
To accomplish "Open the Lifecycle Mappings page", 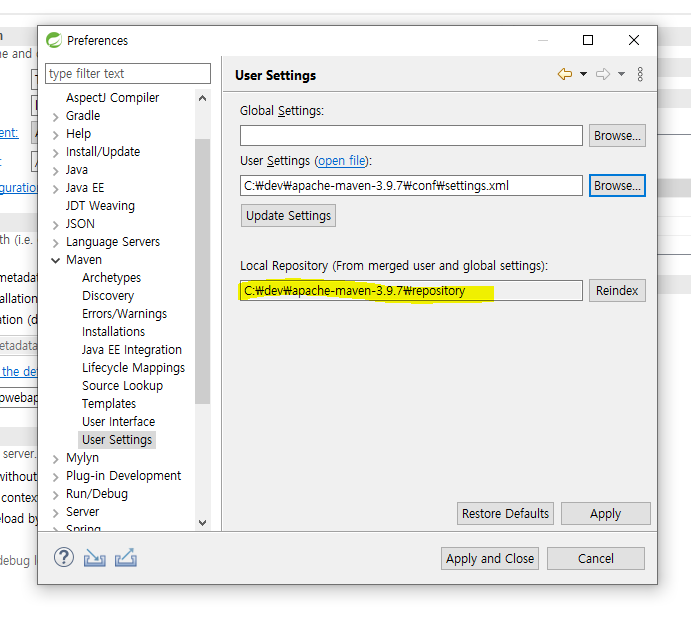I will (x=133, y=368).
